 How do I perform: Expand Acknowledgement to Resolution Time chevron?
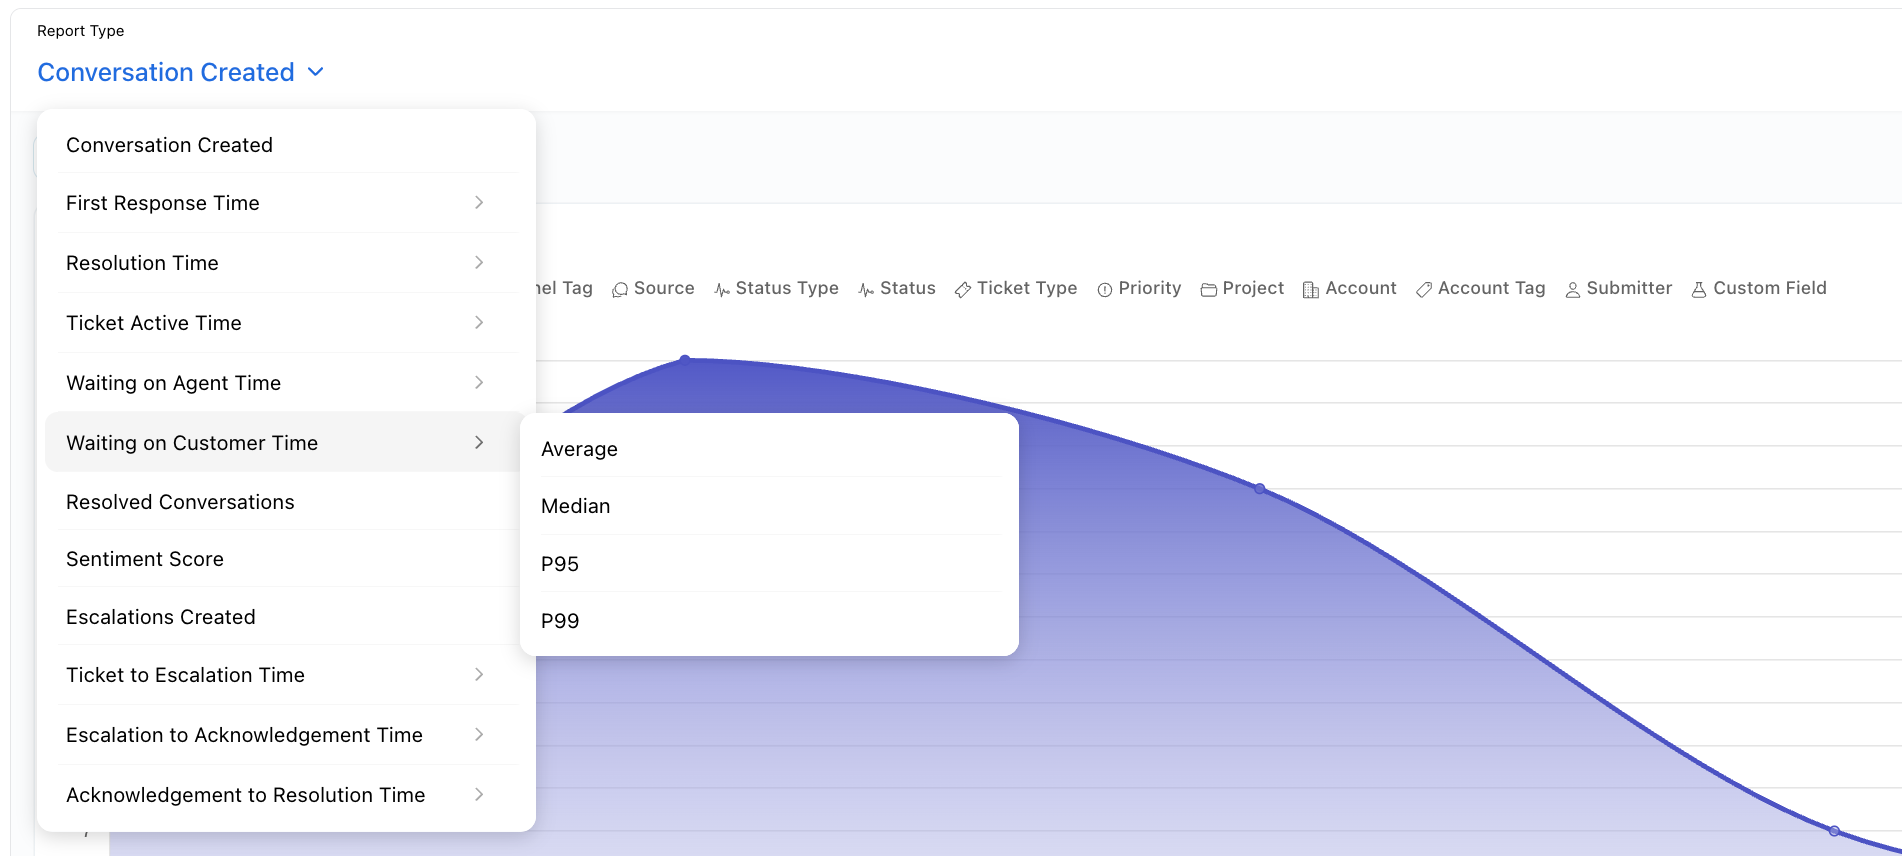click(x=479, y=795)
